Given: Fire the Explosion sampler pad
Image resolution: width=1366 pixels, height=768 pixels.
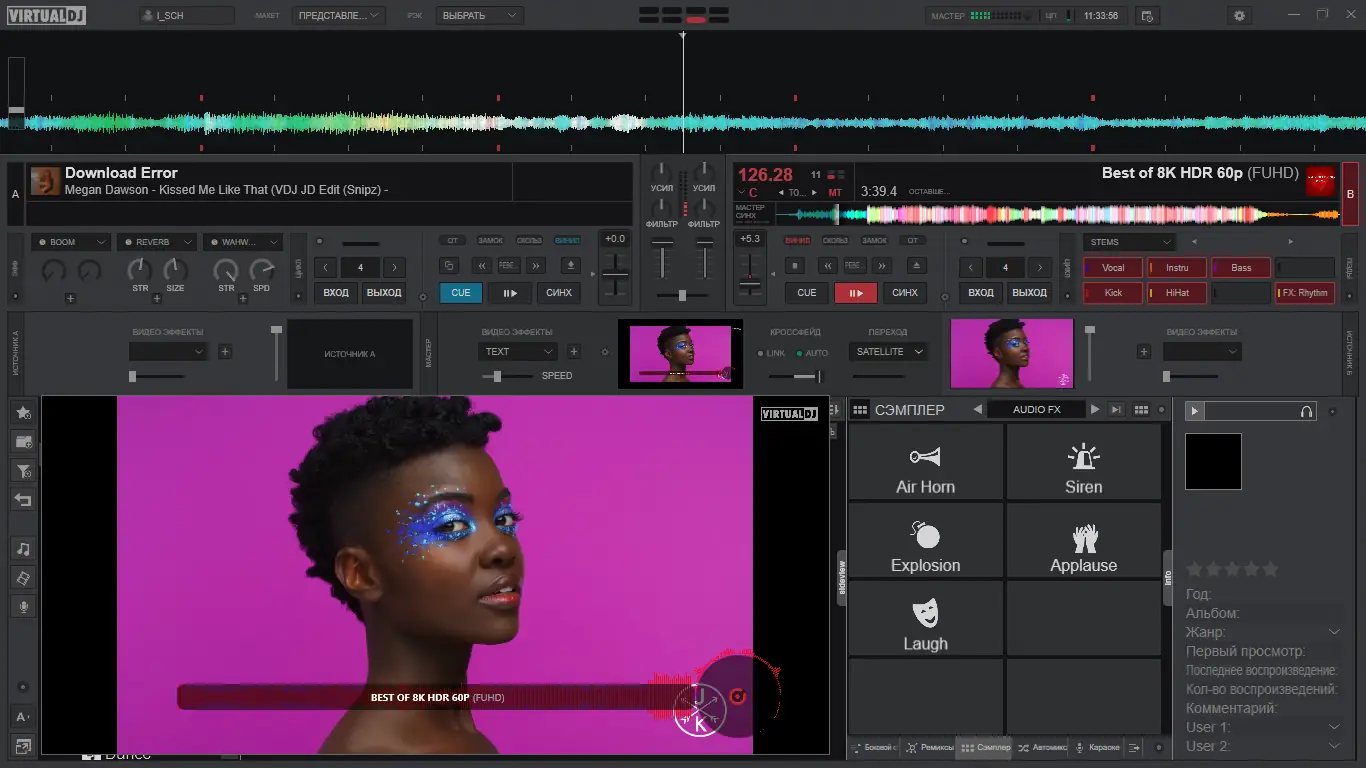Looking at the screenshot, I should pyautogui.click(x=925, y=541).
